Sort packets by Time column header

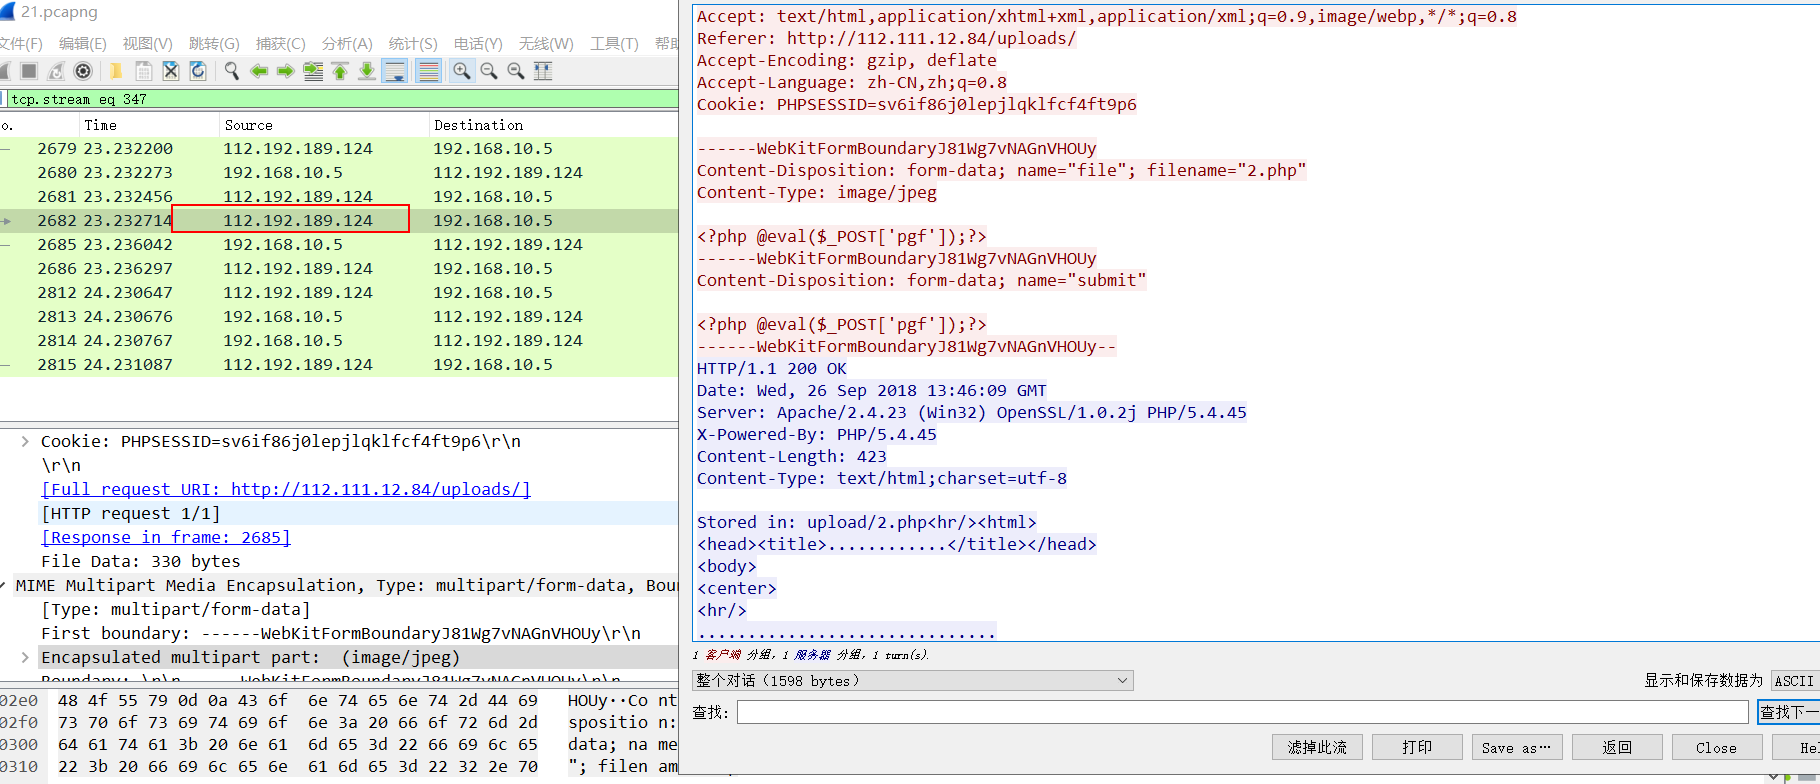pyautogui.click(x=149, y=125)
